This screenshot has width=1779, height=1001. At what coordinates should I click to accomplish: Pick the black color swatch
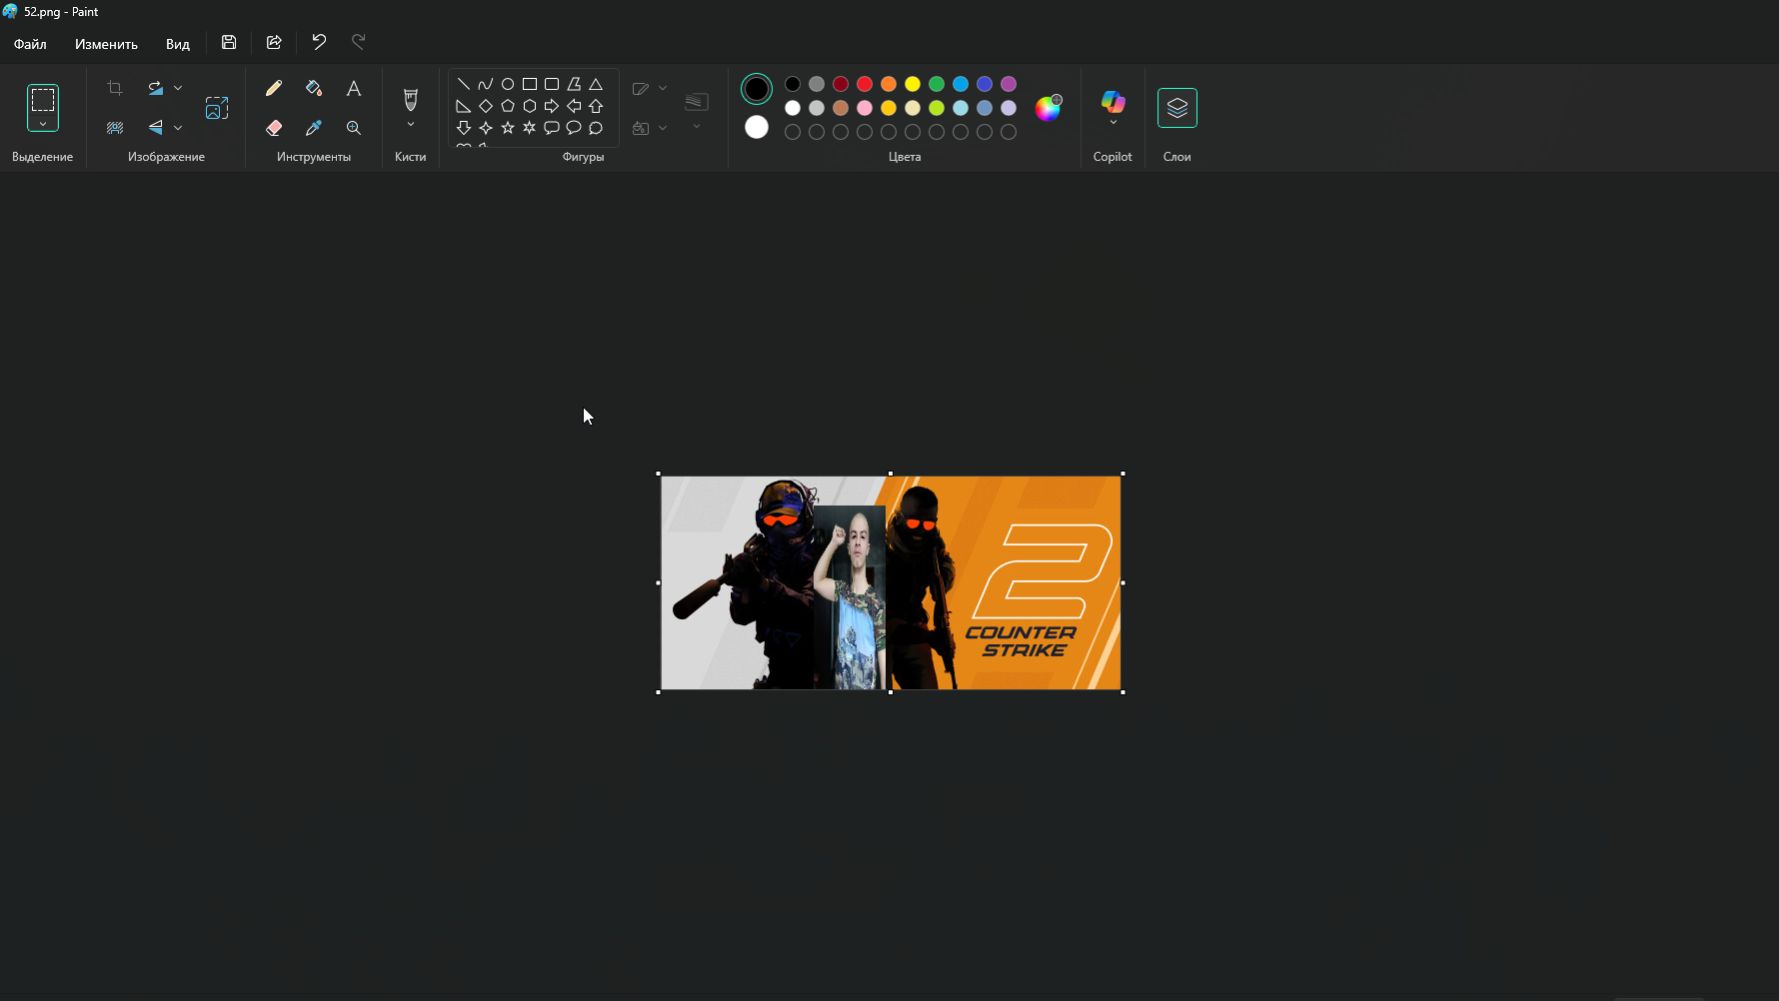792,84
